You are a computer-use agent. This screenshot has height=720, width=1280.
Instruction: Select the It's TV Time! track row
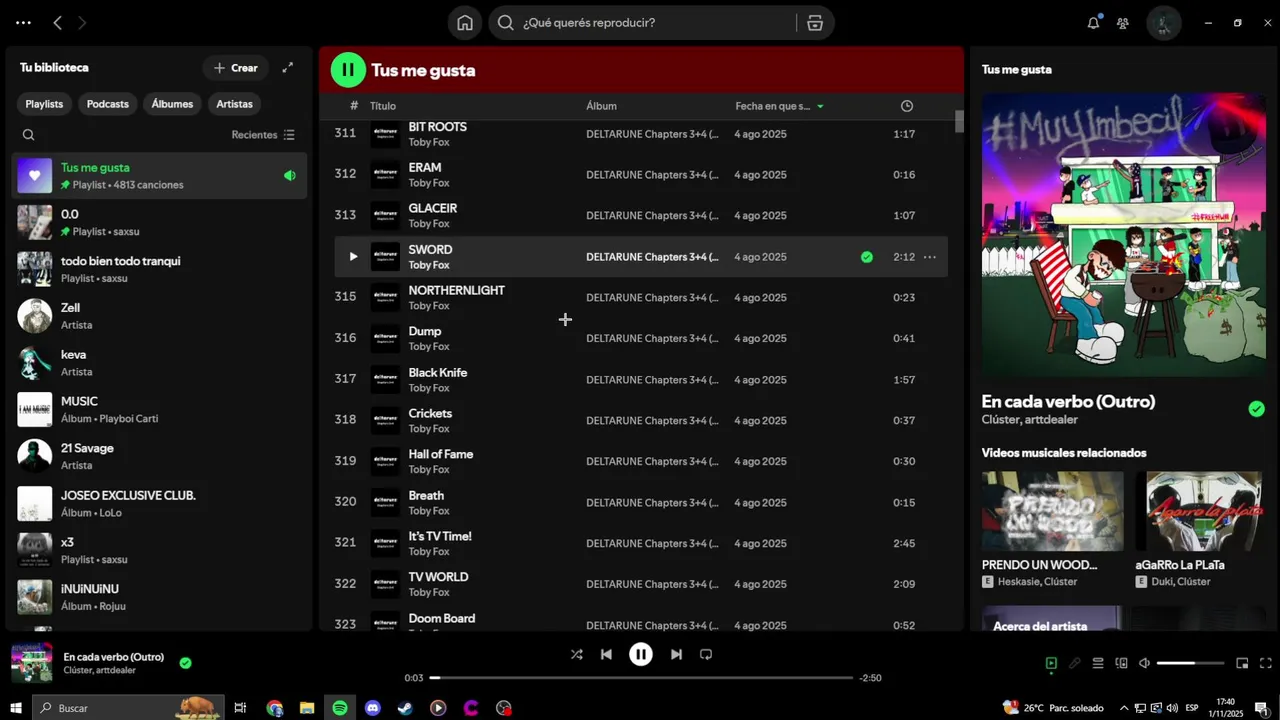(x=641, y=544)
